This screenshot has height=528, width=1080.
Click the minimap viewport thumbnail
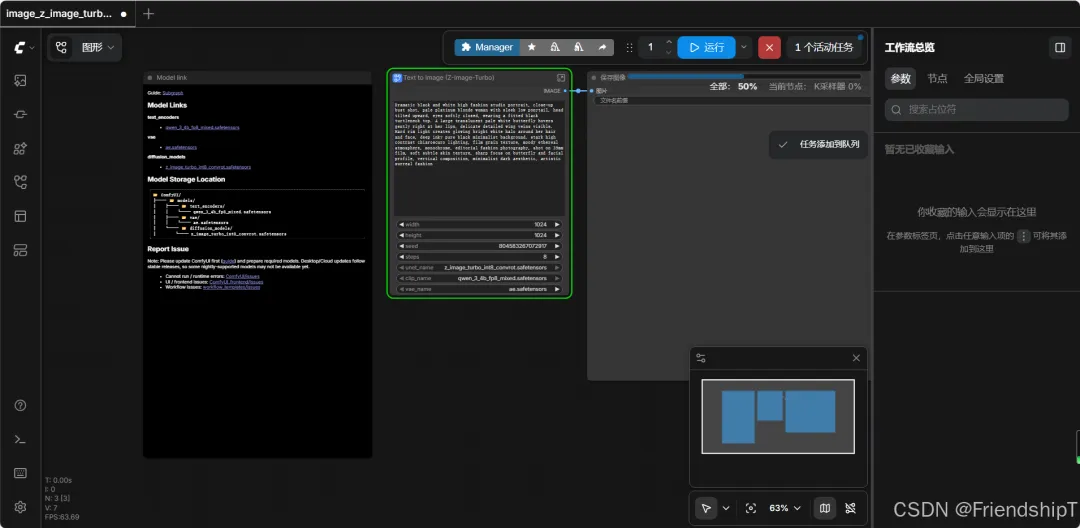click(778, 416)
